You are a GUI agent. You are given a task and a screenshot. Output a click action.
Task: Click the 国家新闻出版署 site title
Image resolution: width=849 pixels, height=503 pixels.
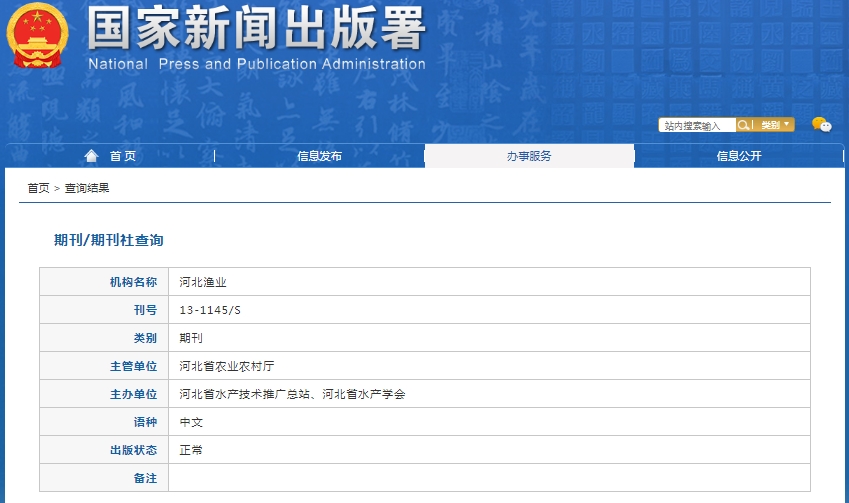[x=256, y=30]
